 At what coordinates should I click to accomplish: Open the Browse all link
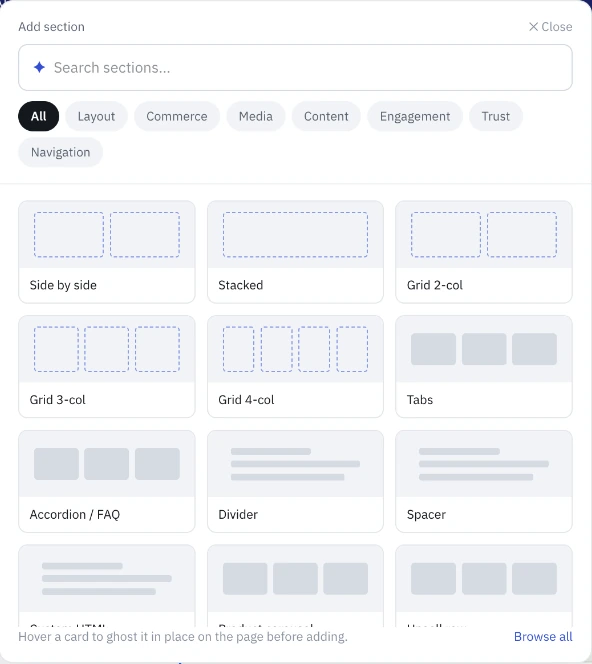[543, 636]
